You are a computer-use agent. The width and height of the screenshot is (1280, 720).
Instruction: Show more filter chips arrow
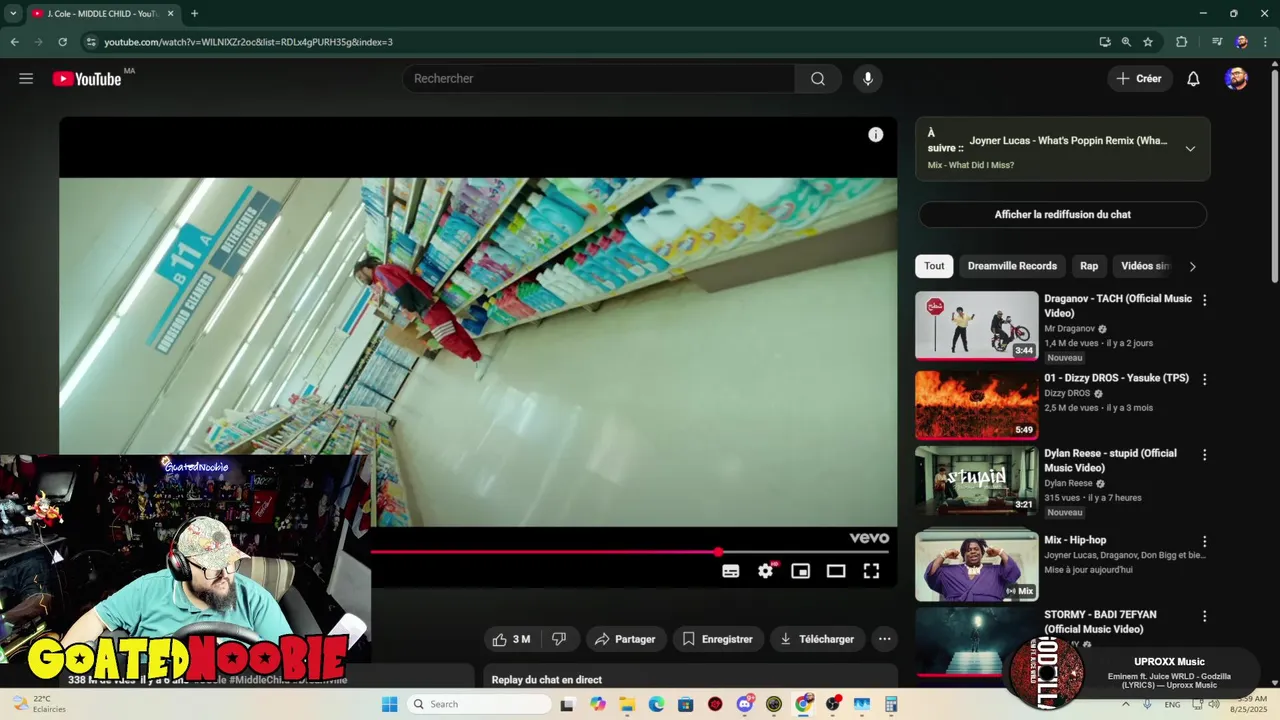coord(1192,267)
